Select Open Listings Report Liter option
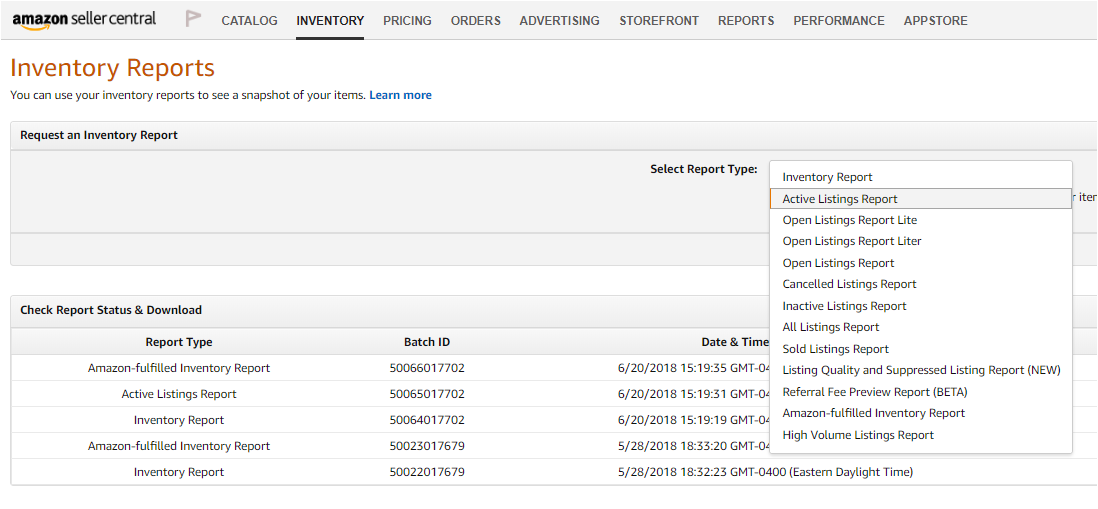1098x509 pixels. [921, 241]
